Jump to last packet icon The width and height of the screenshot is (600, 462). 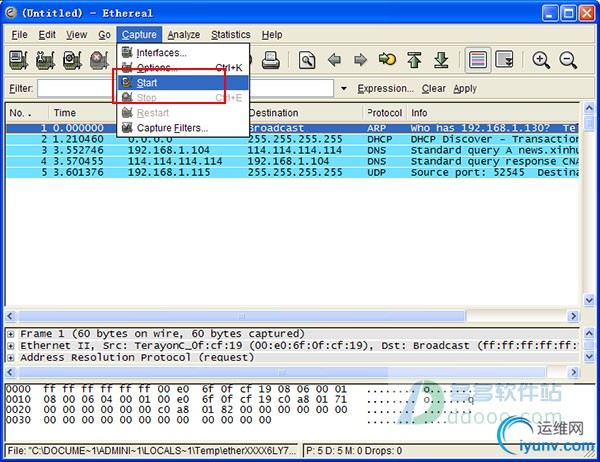440,60
